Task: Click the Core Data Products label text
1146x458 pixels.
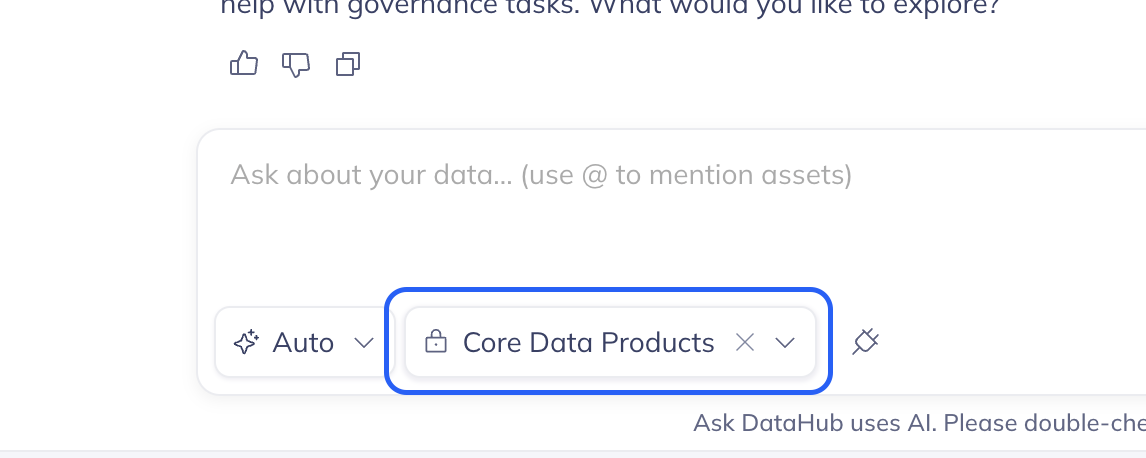Action: click(588, 343)
